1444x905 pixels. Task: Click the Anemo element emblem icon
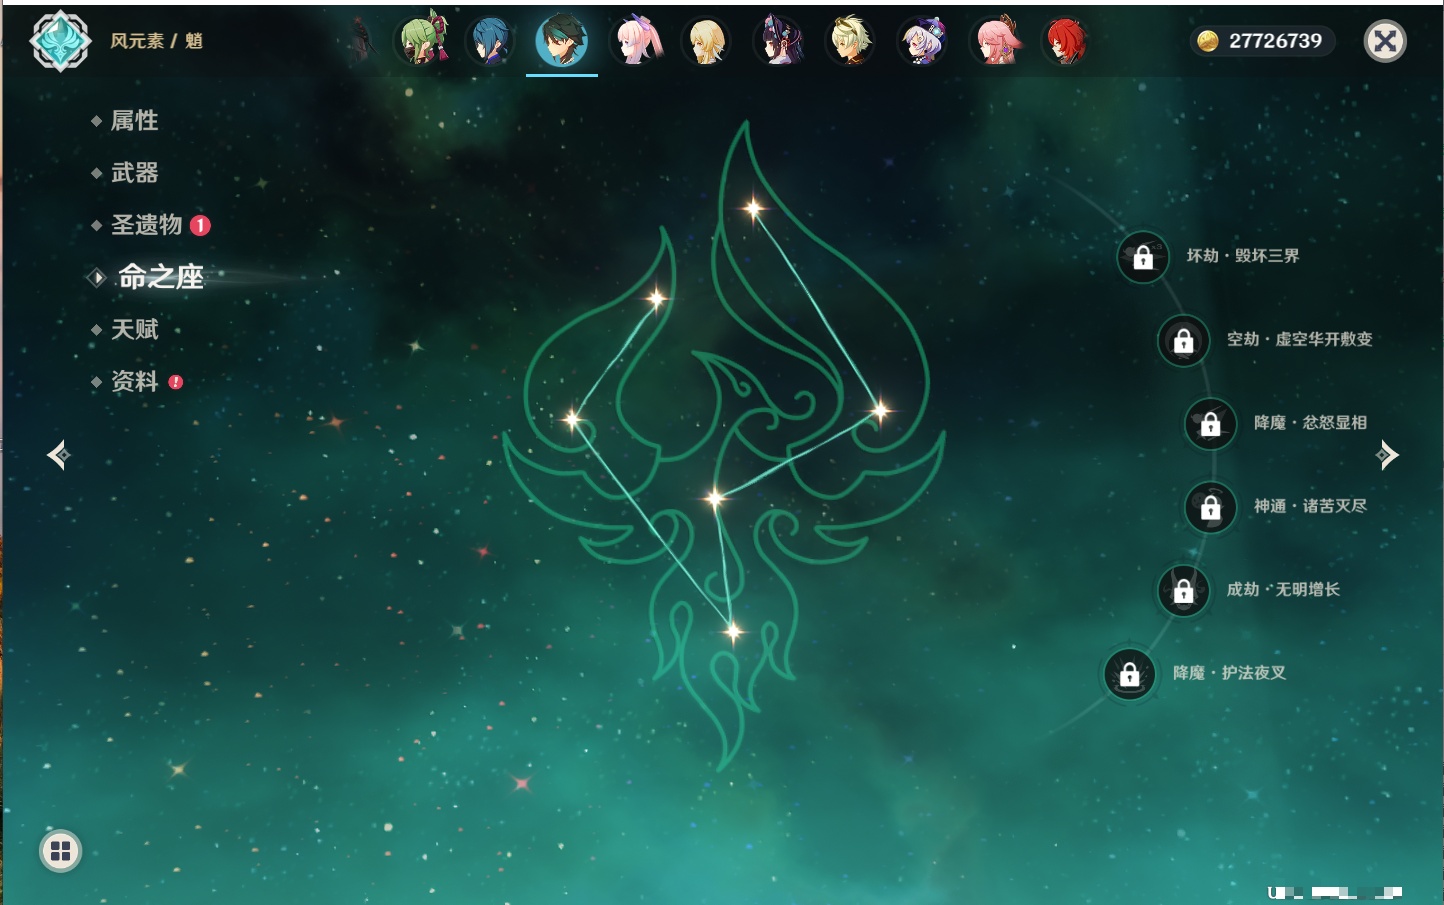pyautogui.click(x=61, y=41)
